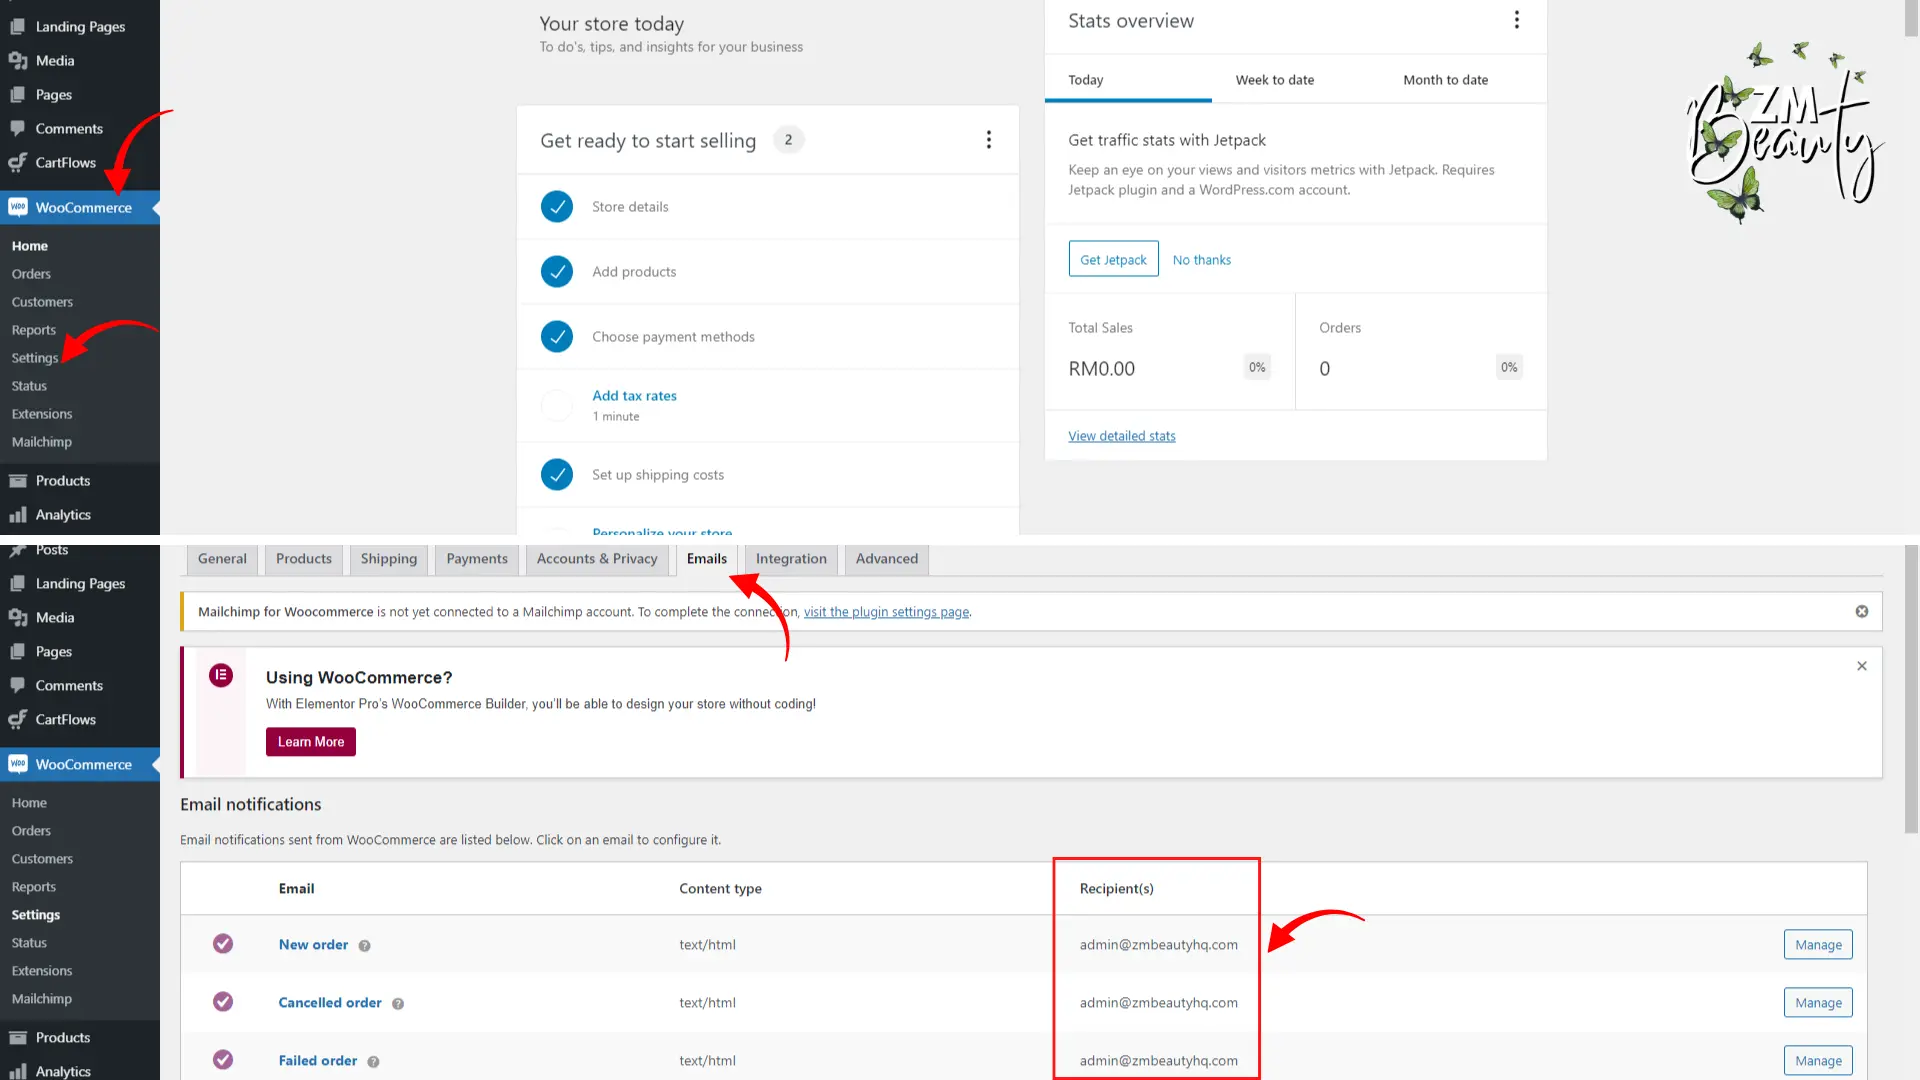Open Settings in upper WooCommerce submenu
Image resolution: width=1920 pixels, height=1080 pixels.
tap(35, 358)
